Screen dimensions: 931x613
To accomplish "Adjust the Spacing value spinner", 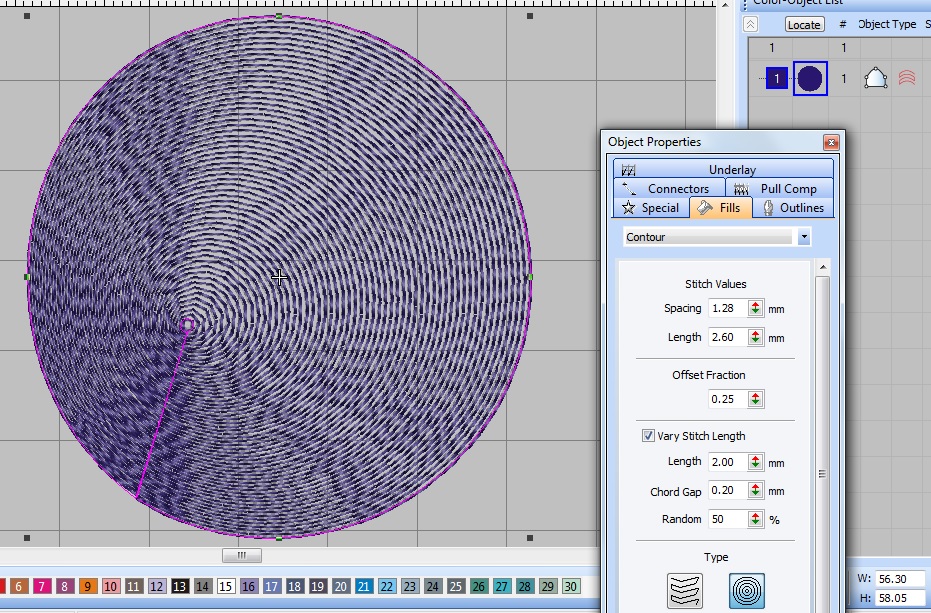I will click(x=755, y=309).
